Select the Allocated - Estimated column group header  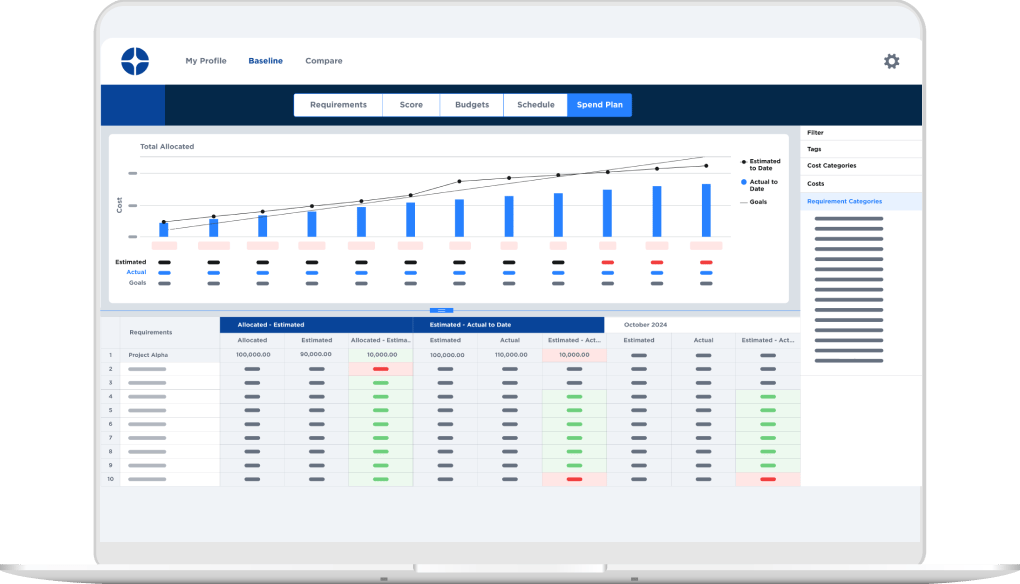[316, 325]
